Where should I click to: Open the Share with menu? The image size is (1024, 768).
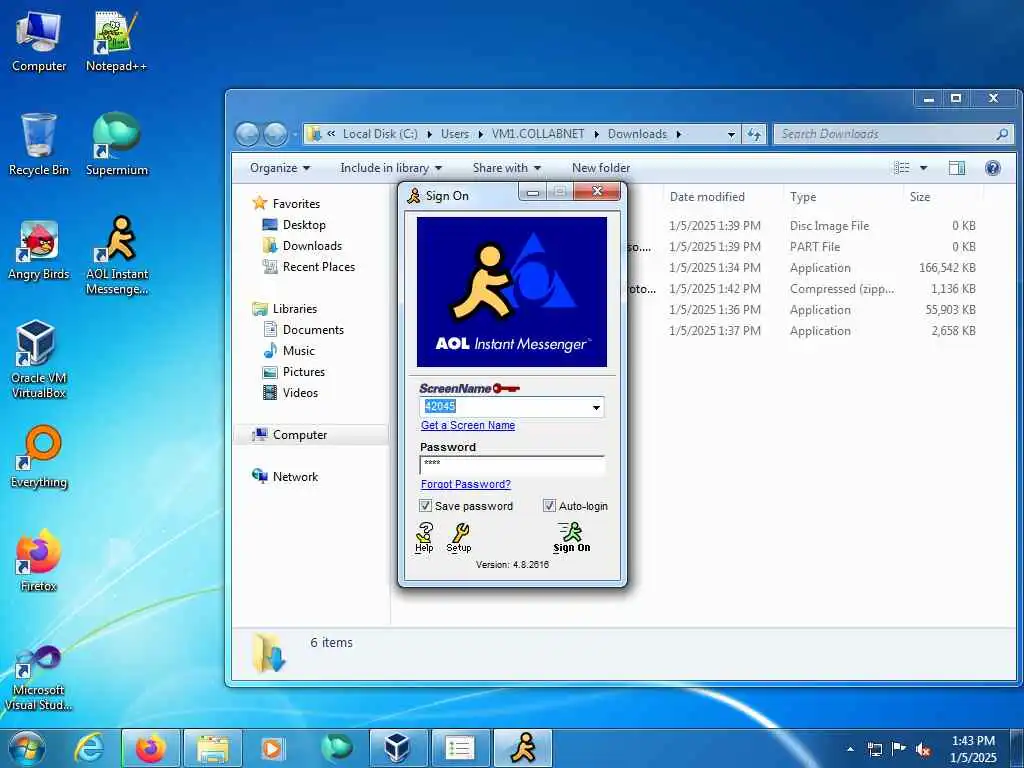pyautogui.click(x=507, y=168)
